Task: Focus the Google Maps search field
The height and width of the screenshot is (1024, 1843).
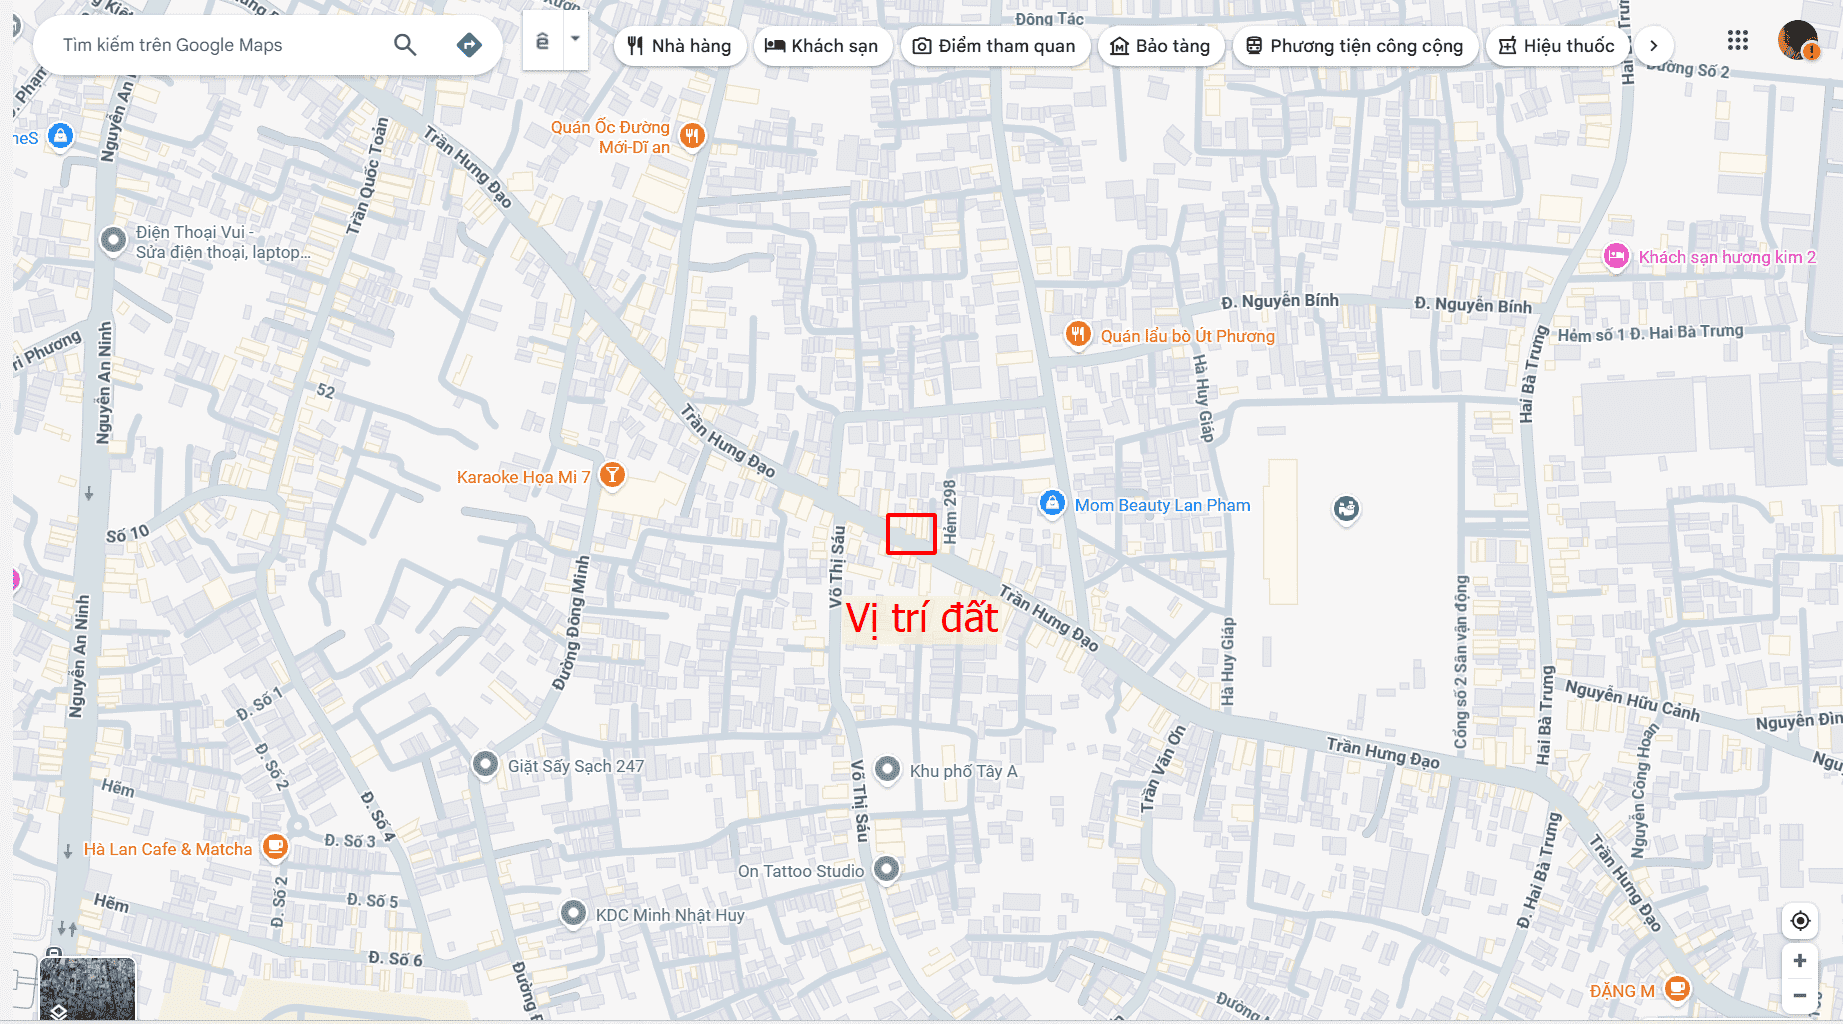Action: [x=220, y=45]
